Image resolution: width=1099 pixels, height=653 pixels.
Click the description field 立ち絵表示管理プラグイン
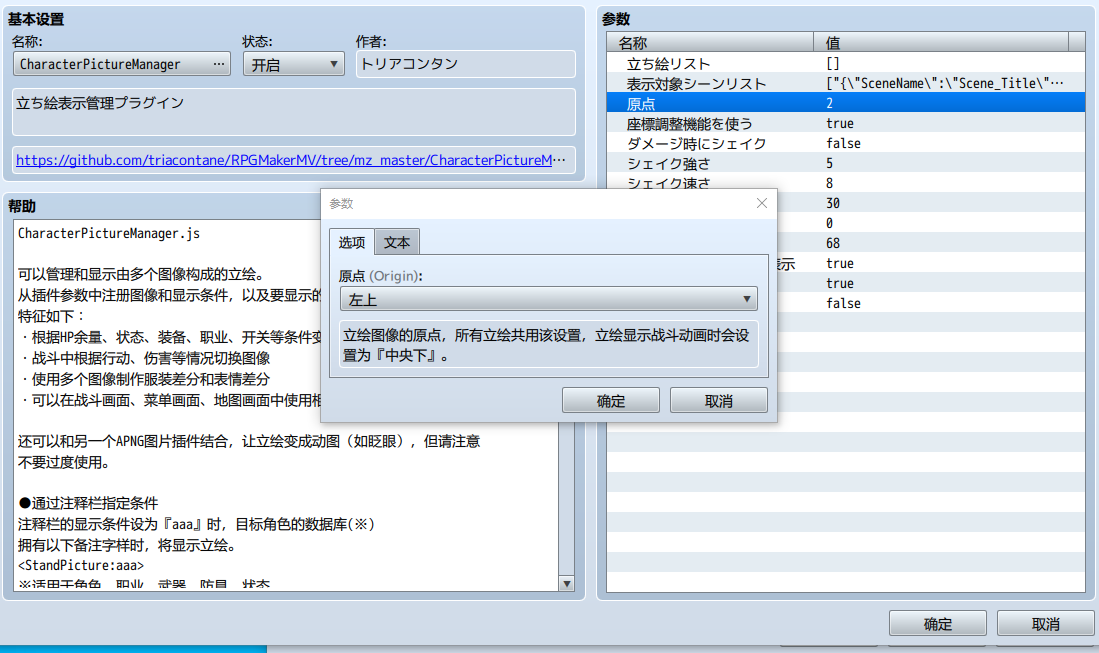(294, 111)
